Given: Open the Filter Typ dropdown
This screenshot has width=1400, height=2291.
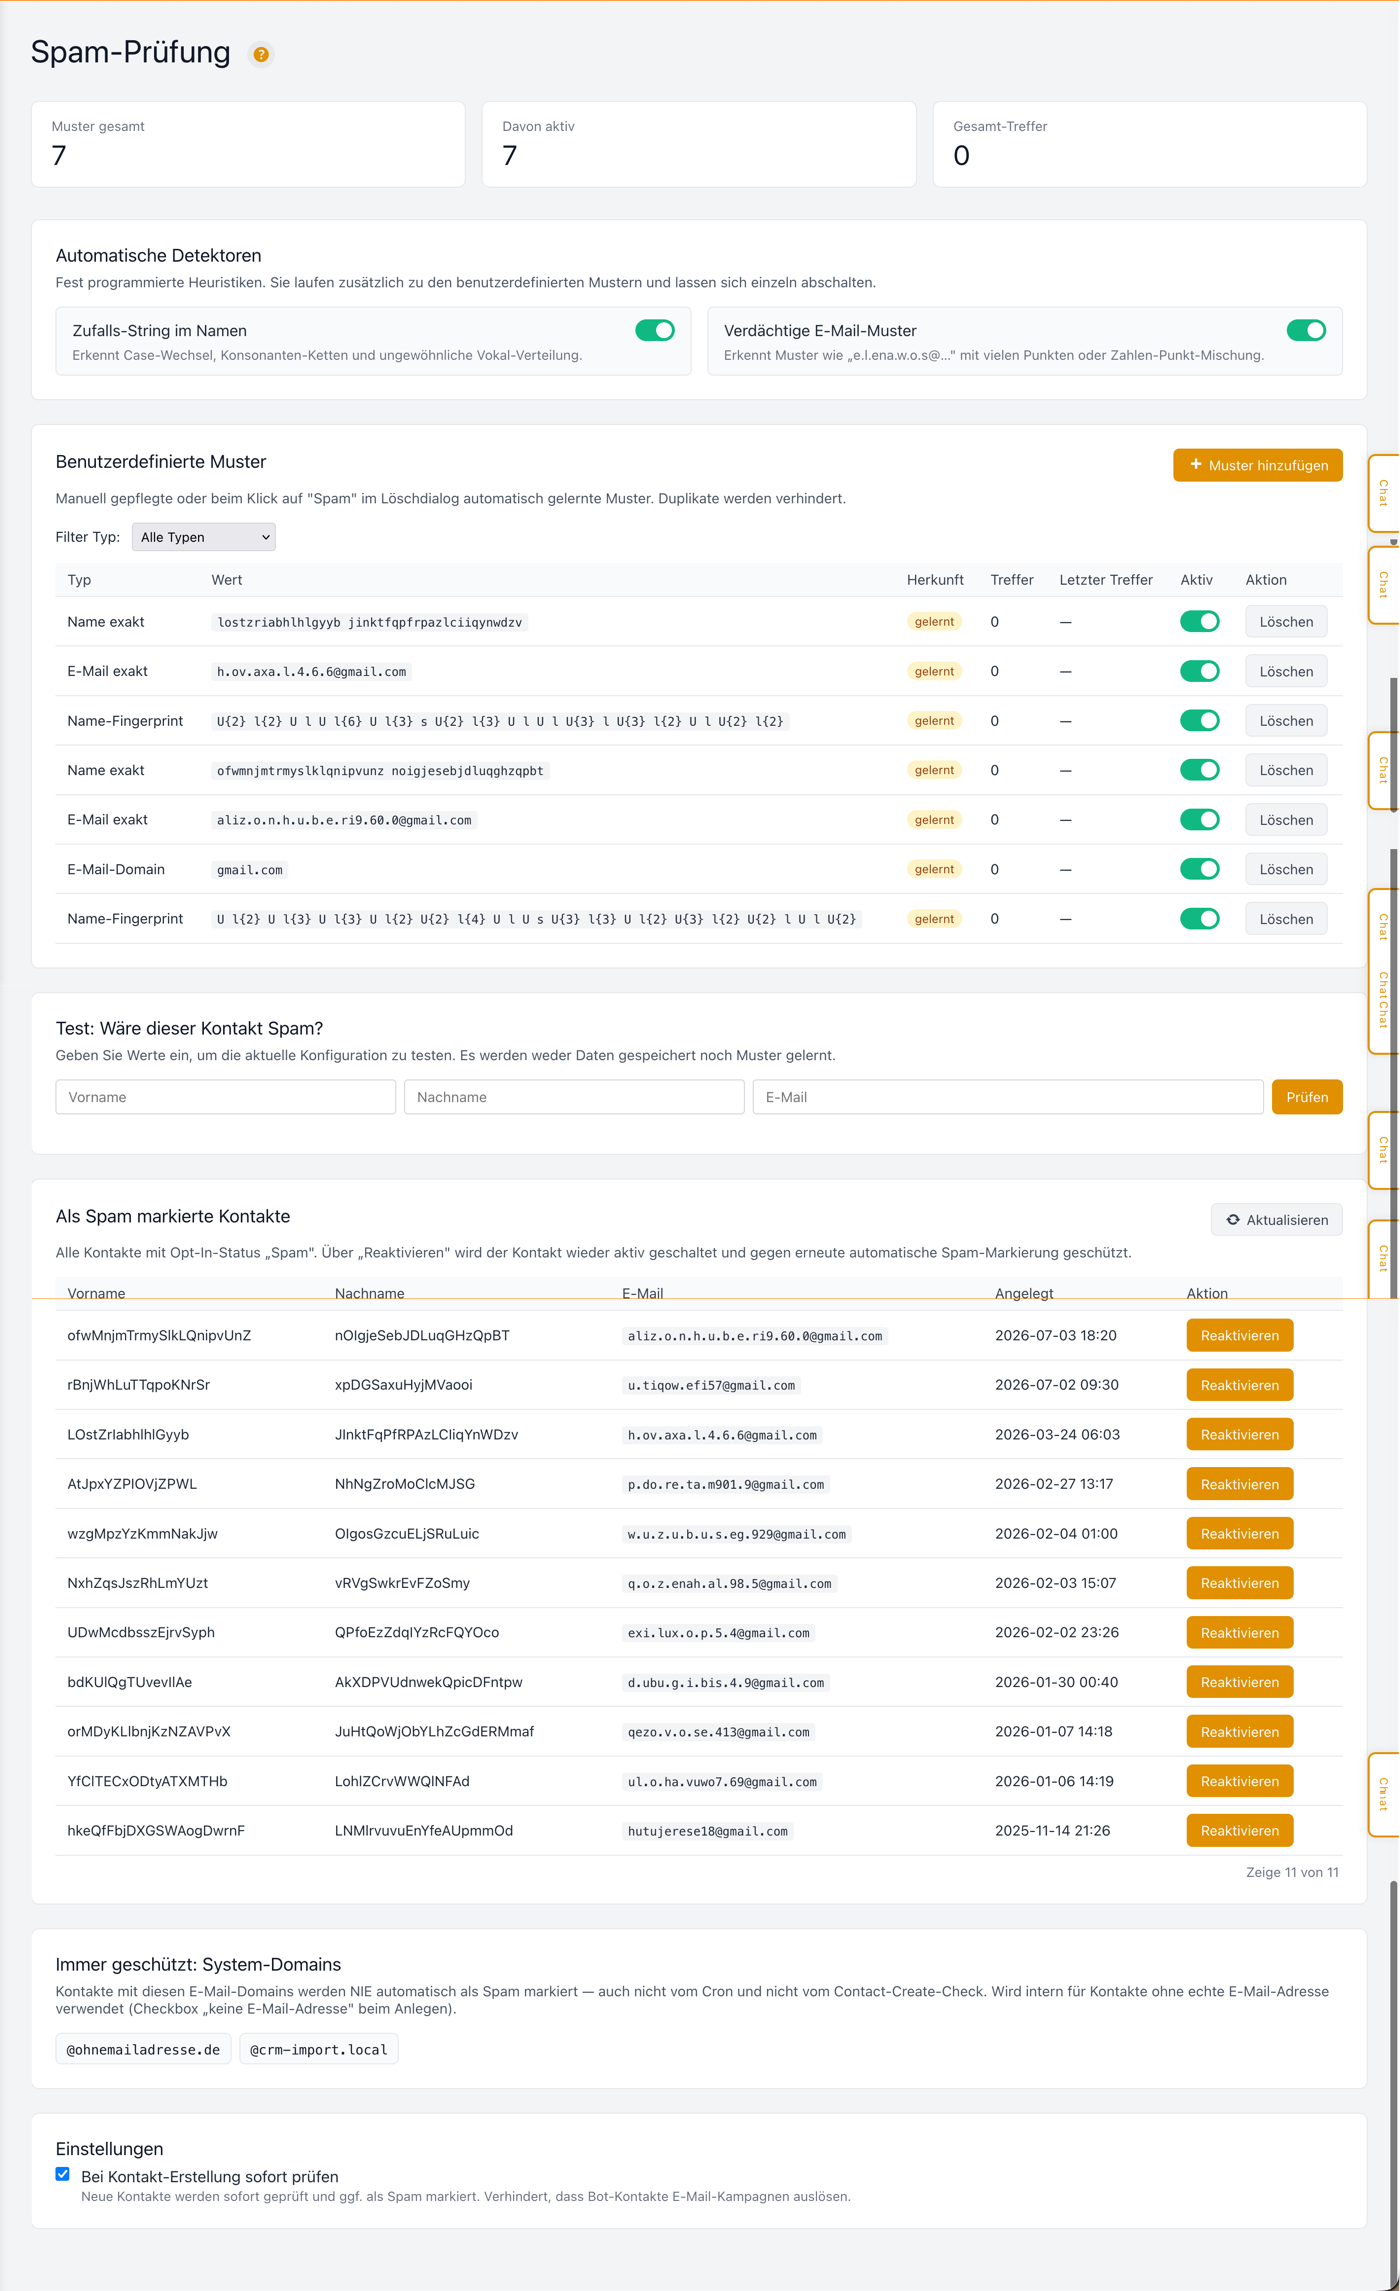Looking at the screenshot, I should (x=204, y=537).
